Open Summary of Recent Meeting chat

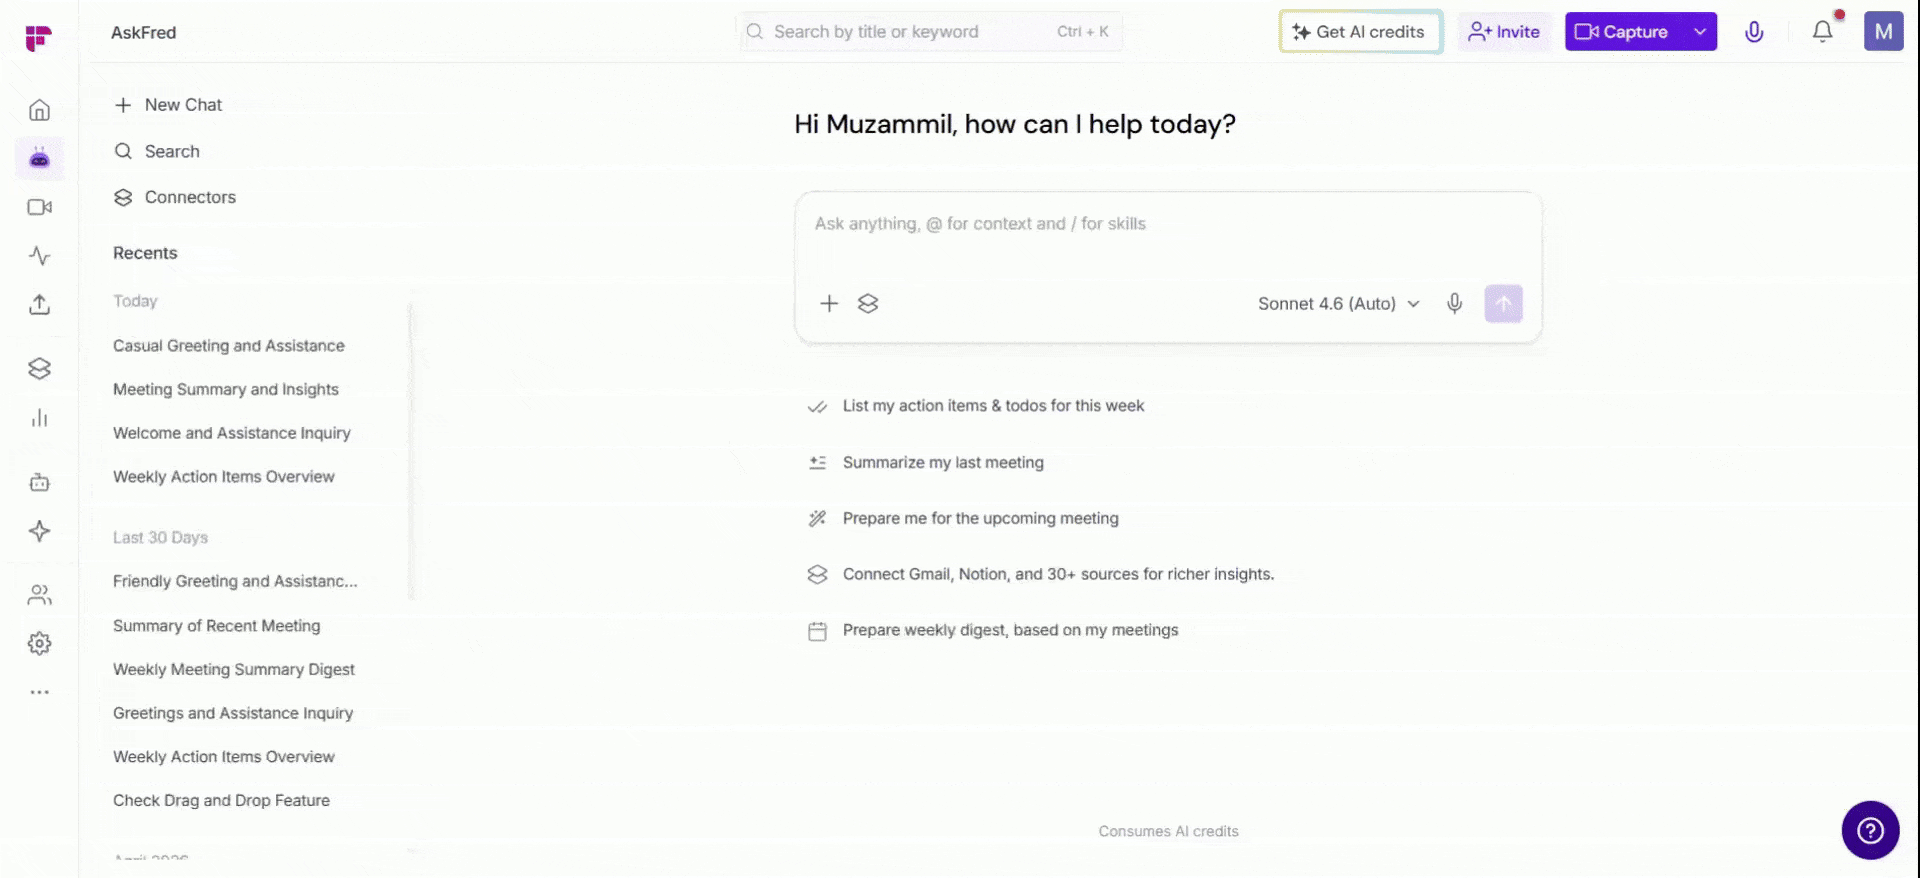217,626
